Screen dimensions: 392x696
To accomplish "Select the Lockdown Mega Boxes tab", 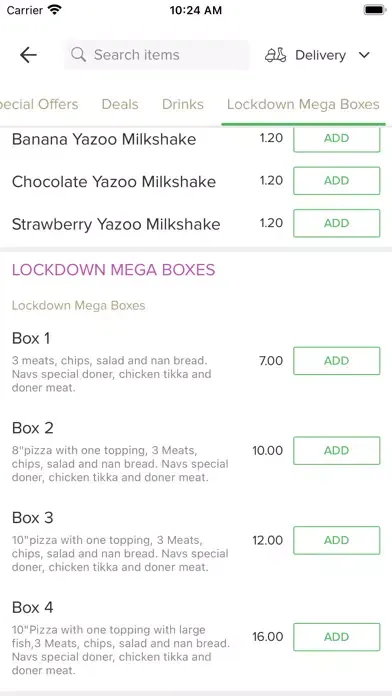I will (303, 105).
